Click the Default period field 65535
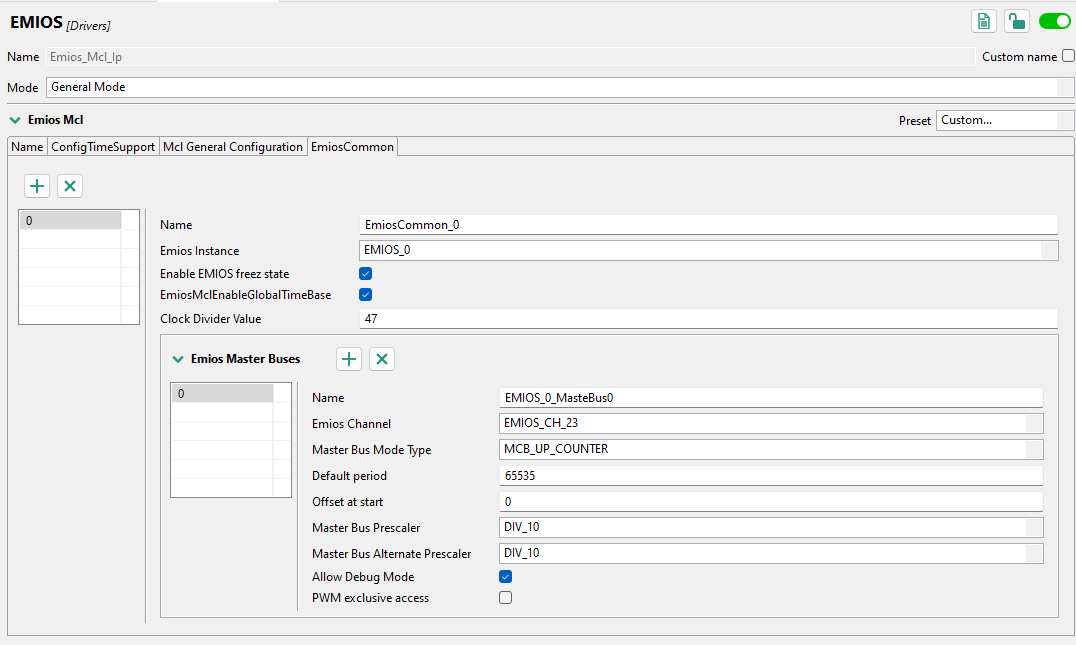The width and height of the screenshot is (1076, 645). (x=771, y=476)
